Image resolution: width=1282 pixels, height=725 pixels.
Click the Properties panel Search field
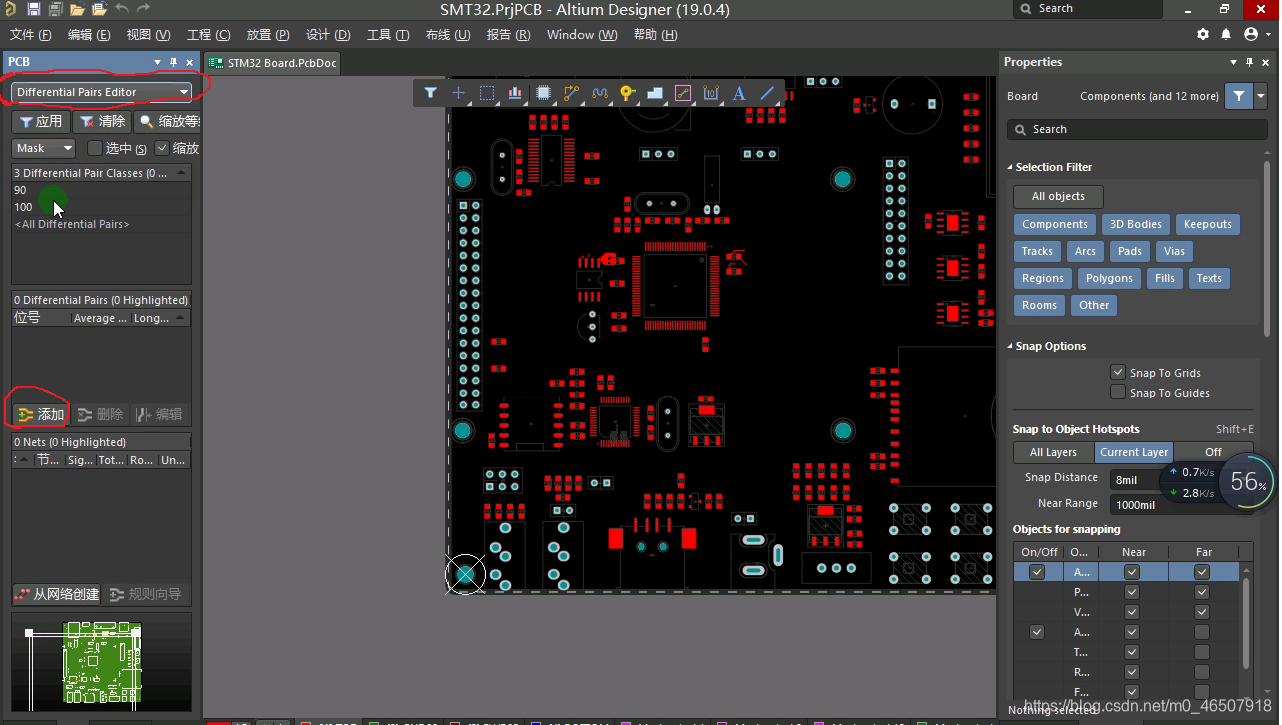pos(1137,129)
